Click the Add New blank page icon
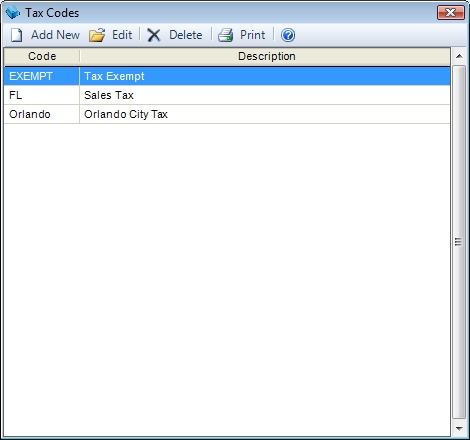 (16, 35)
